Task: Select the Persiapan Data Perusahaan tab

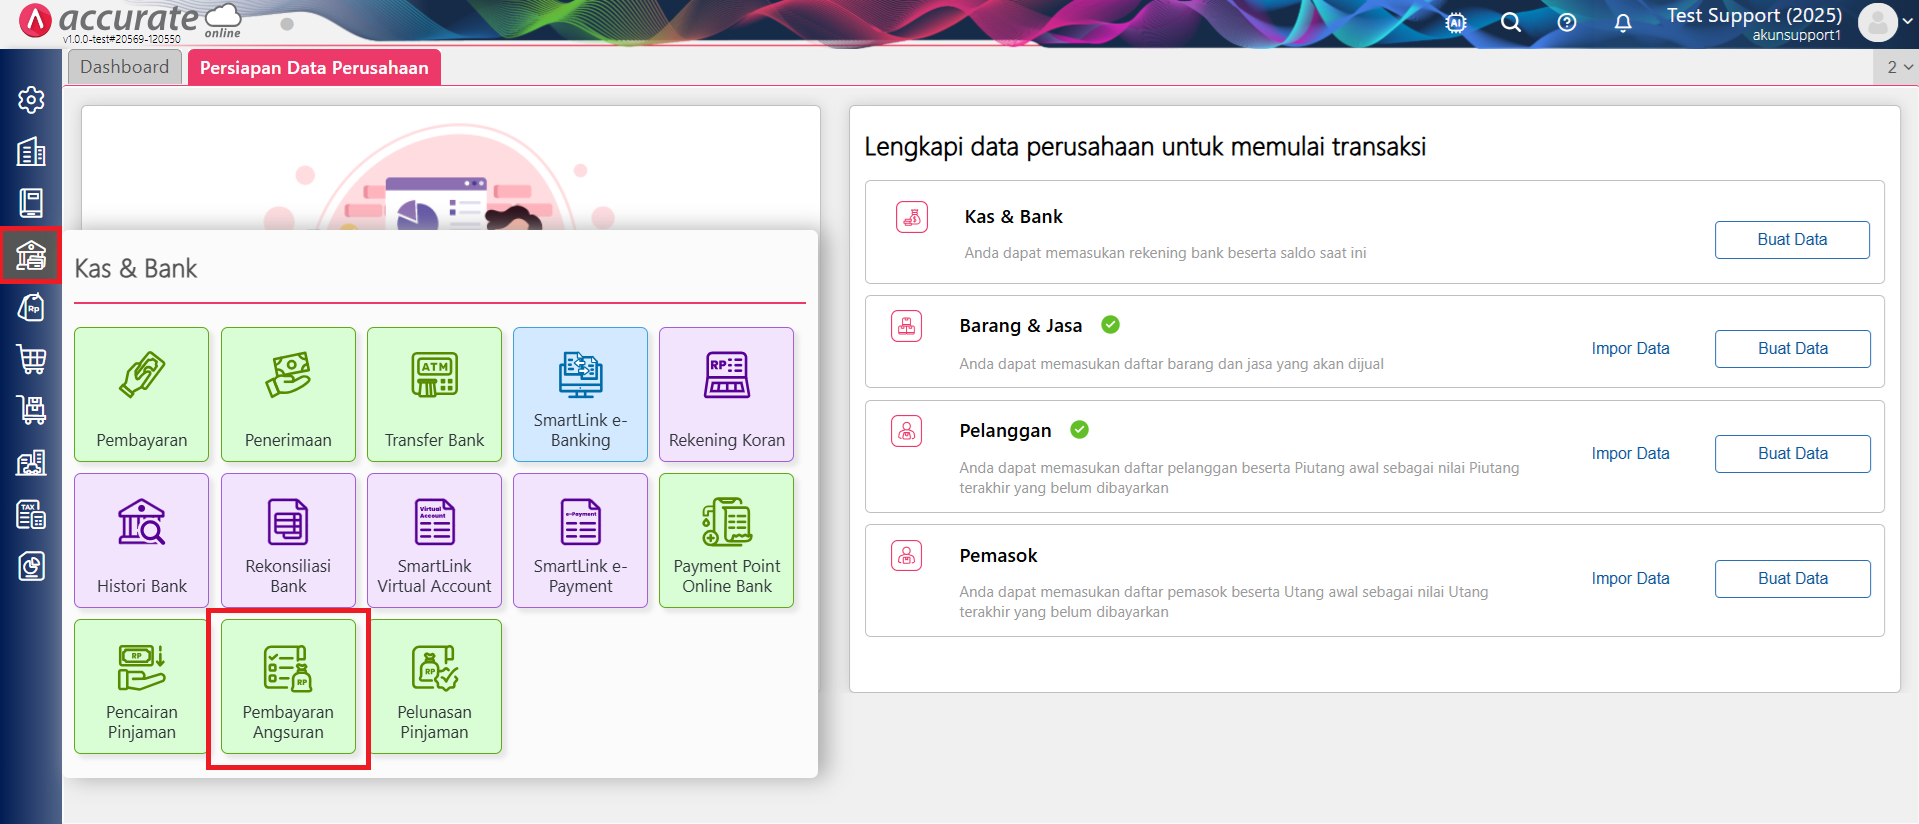Action: pyautogui.click(x=314, y=68)
